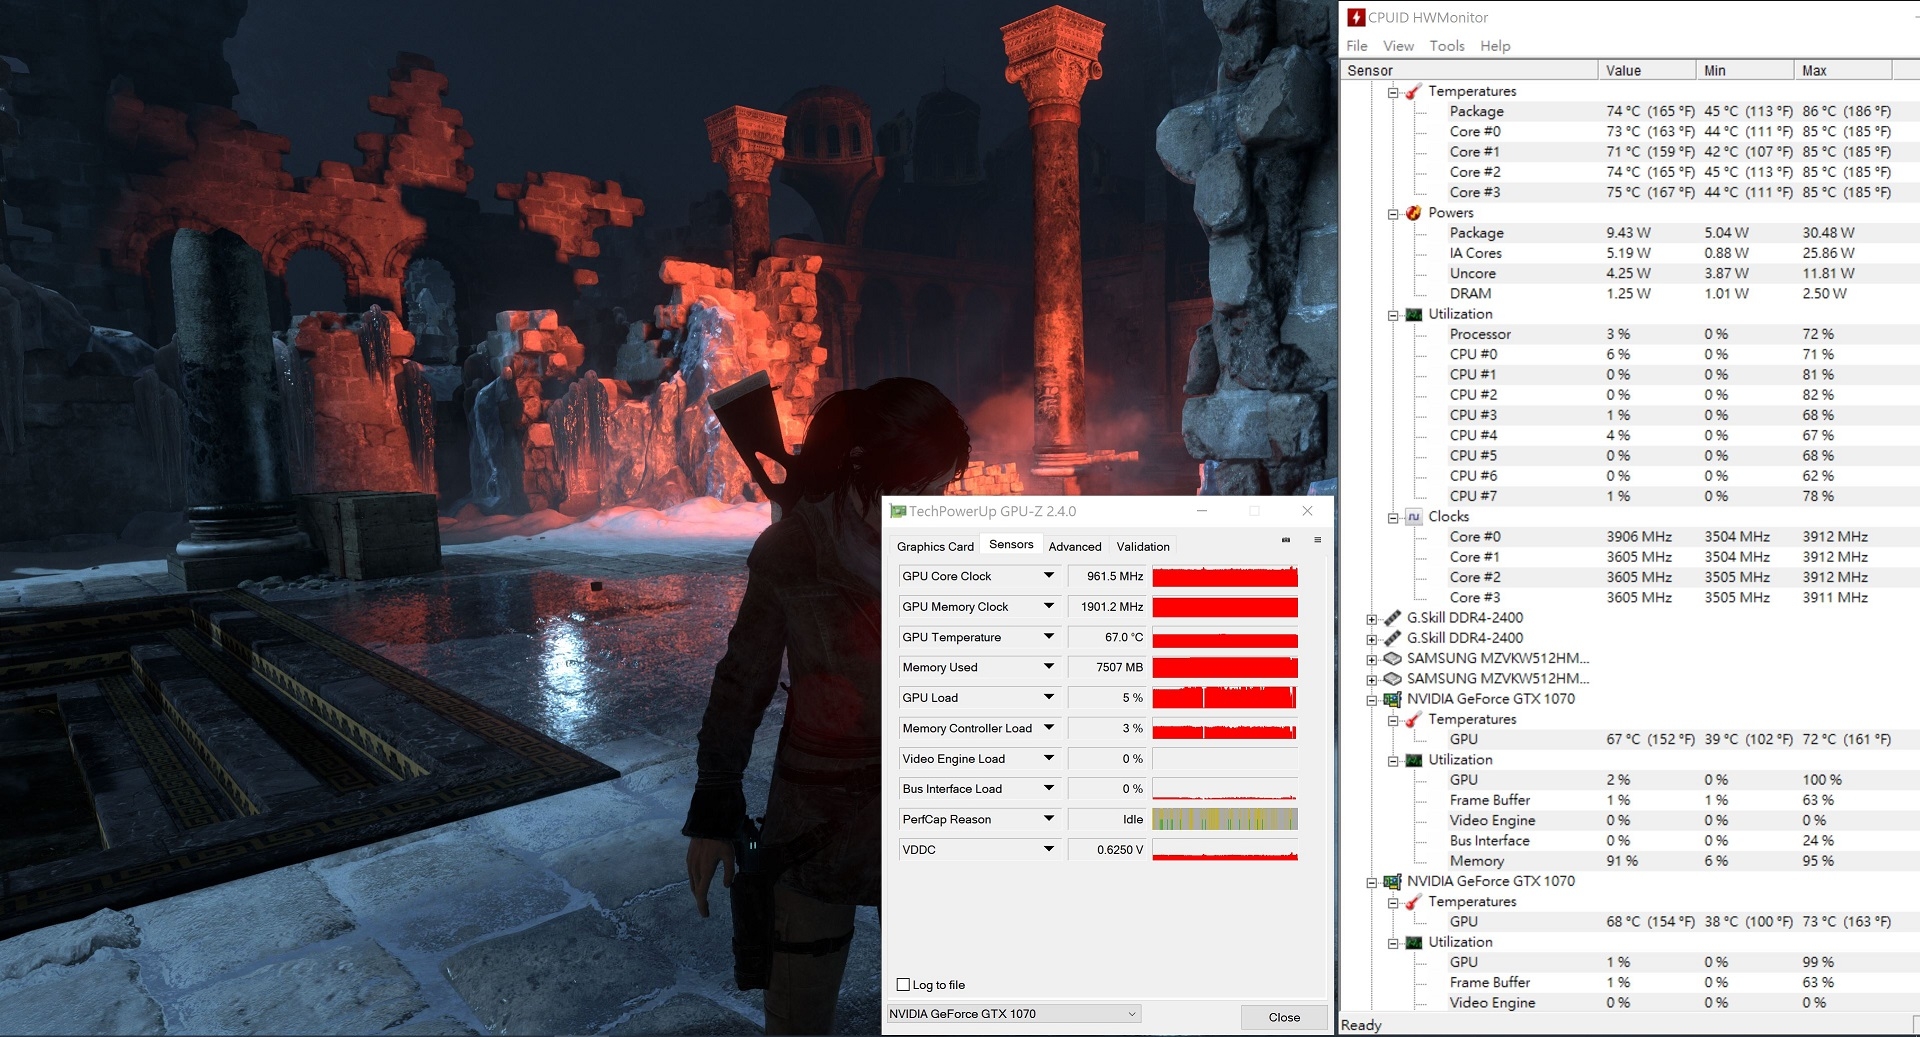Open the Memory Used sensor dropdown
This screenshot has height=1037, width=1920.
(x=1049, y=667)
